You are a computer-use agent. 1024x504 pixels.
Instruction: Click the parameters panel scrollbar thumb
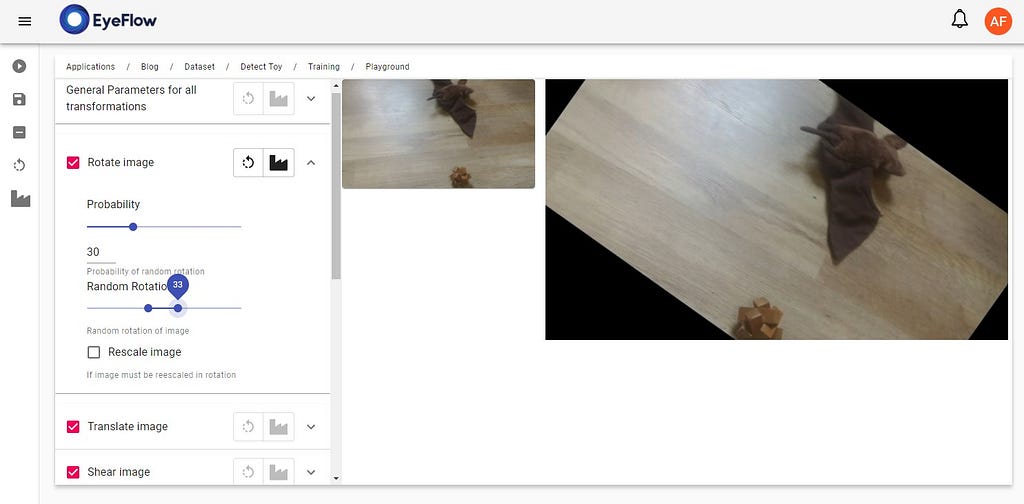tap(336, 186)
